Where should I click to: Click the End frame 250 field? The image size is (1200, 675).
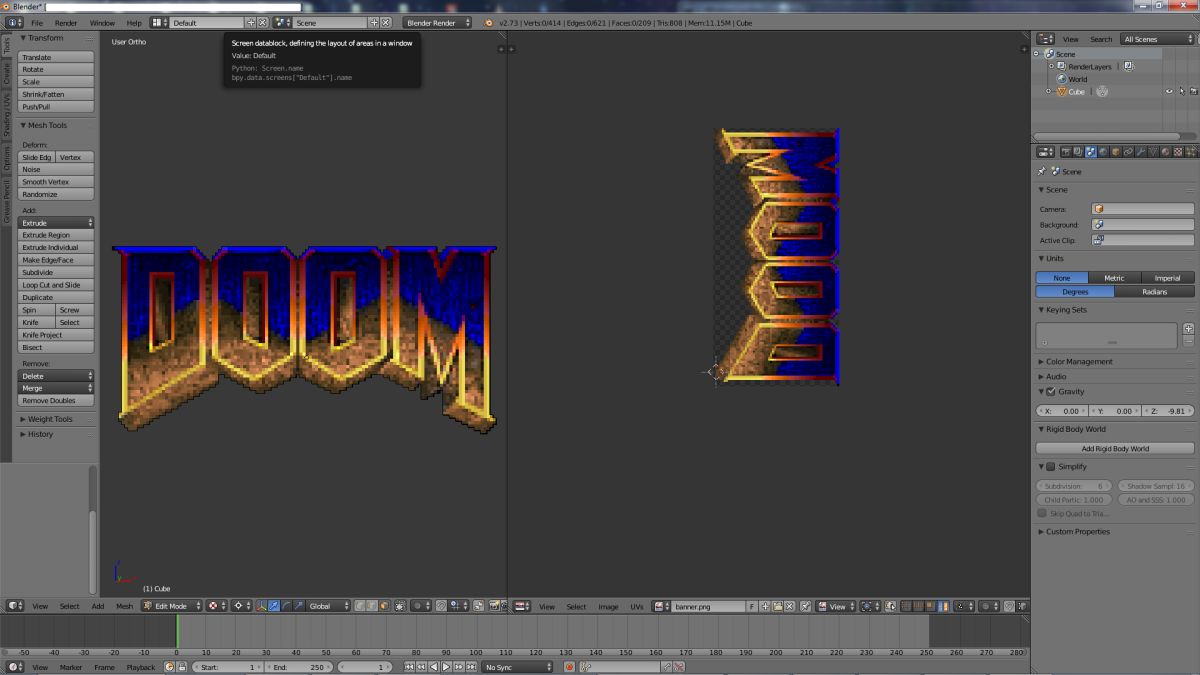click(x=299, y=667)
